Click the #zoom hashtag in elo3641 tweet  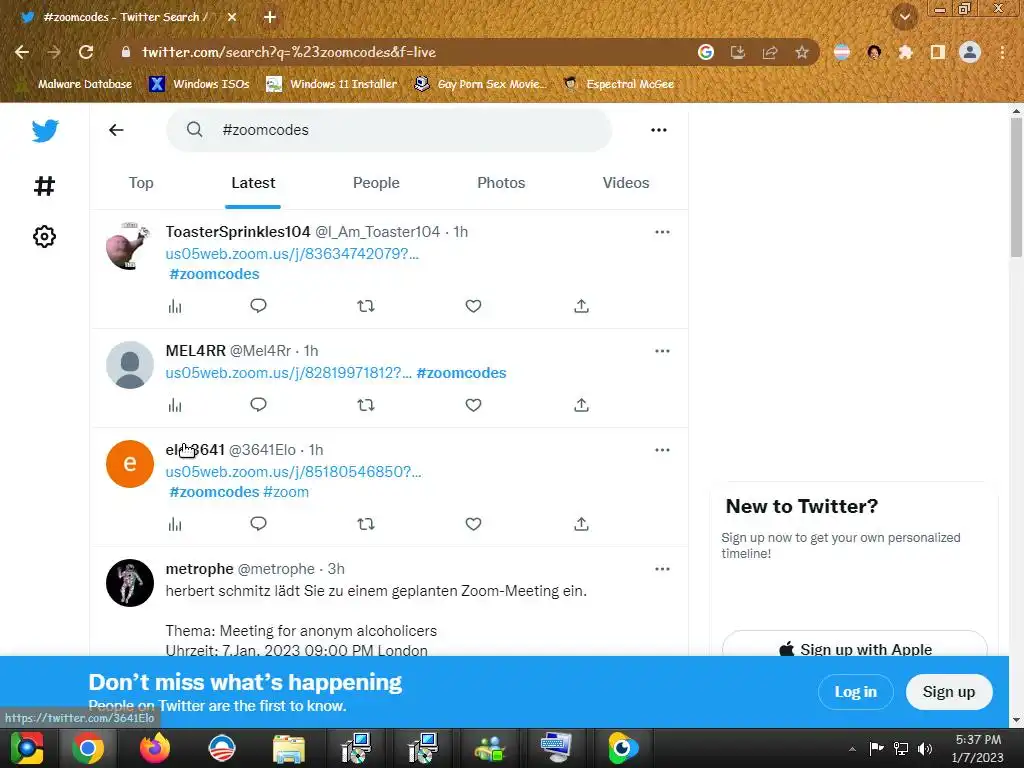286,492
